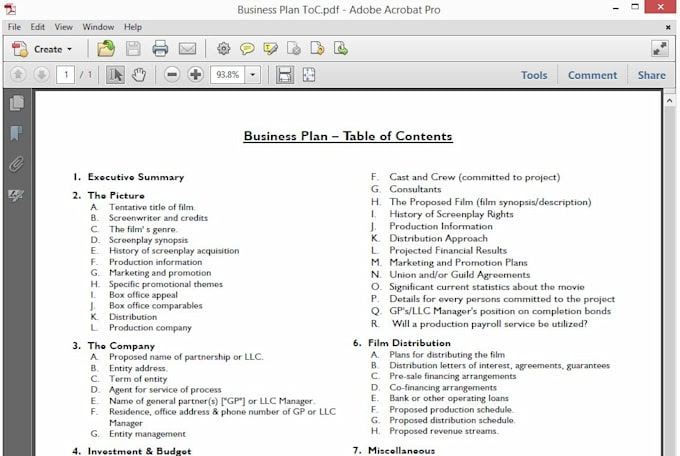The width and height of the screenshot is (680, 456).
Task: Click the line 'Proposed revenue streams'
Action: [x=444, y=431]
